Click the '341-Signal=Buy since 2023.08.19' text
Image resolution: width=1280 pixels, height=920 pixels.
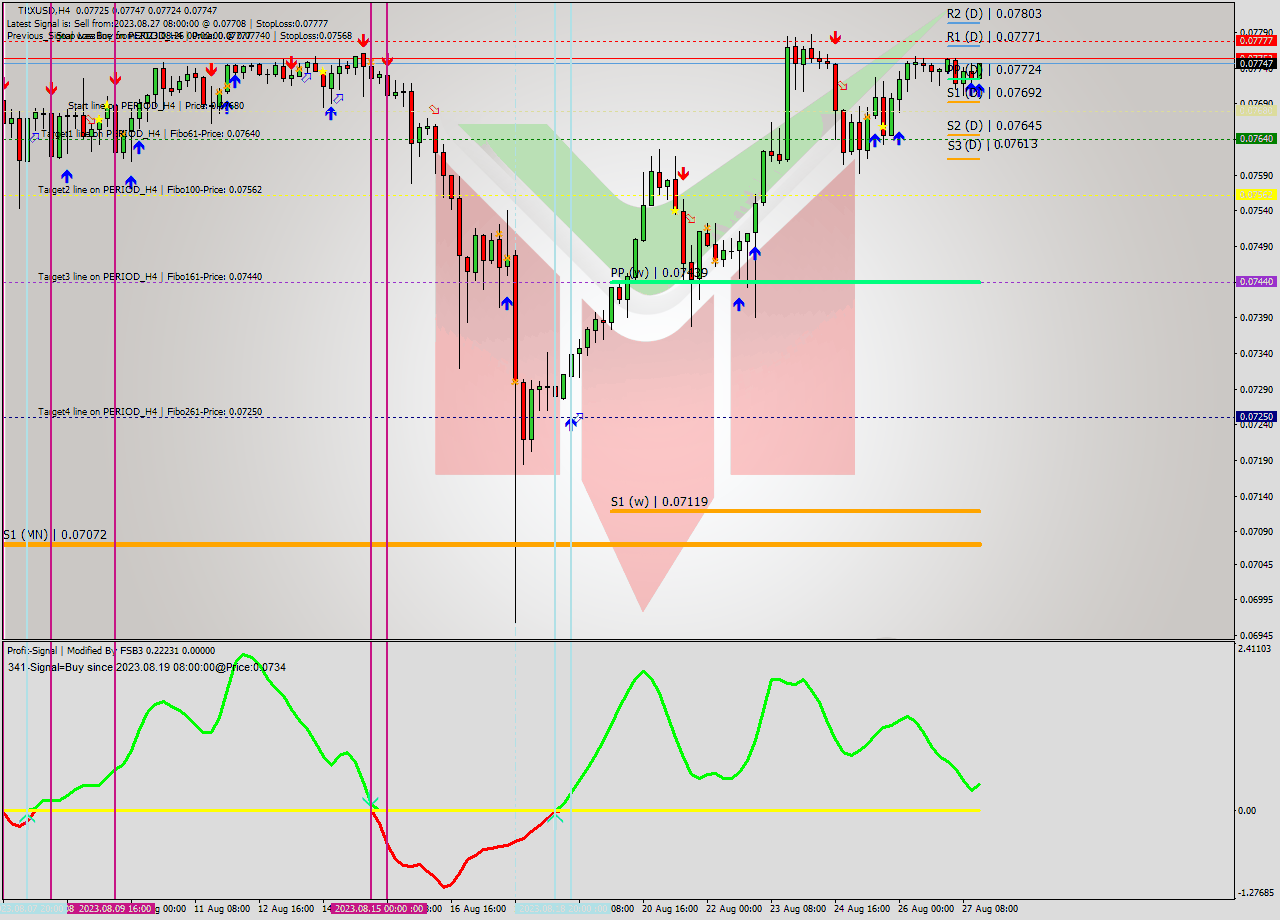coord(146,667)
